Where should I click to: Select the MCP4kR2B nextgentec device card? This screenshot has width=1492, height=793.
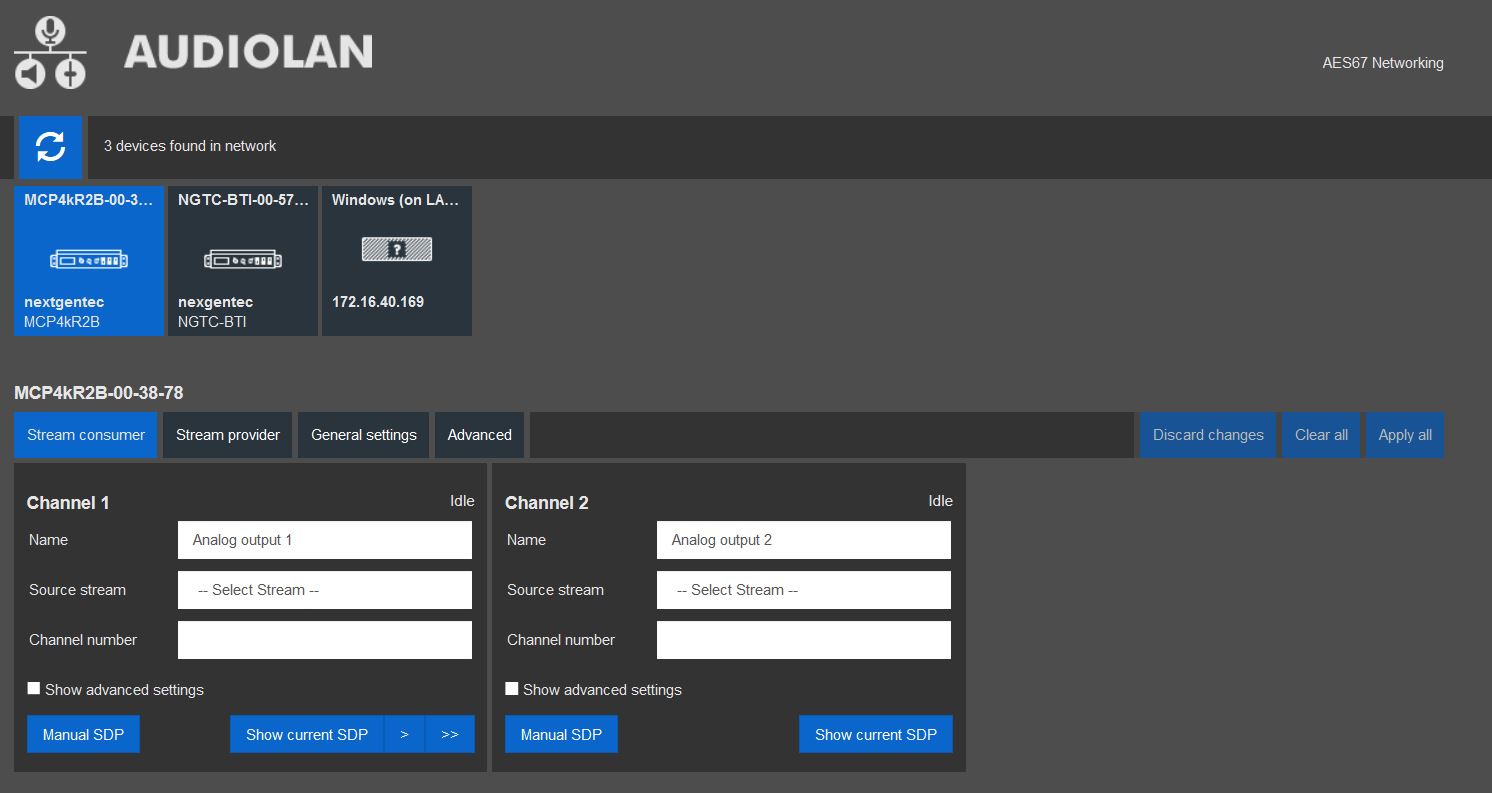click(x=89, y=261)
